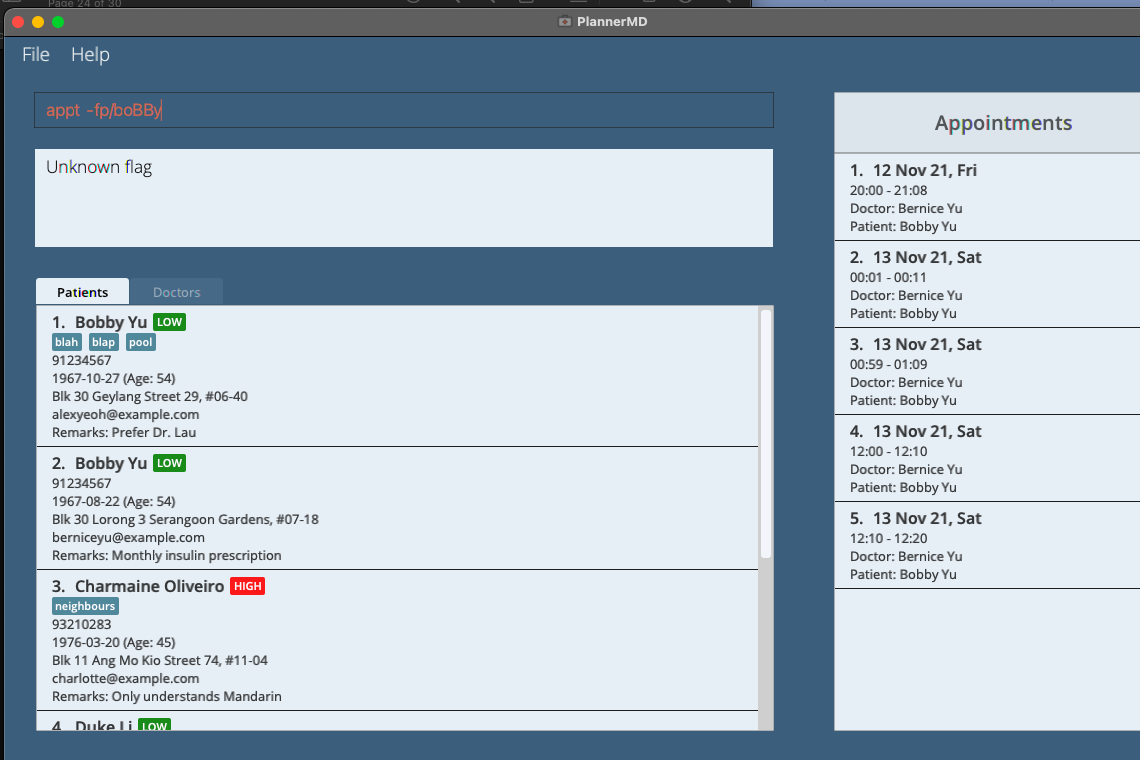This screenshot has width=1140, height=760.
Task: Click address Blk 30 Lorong 3 Serangoon Gardens
Action: point(185,519)
